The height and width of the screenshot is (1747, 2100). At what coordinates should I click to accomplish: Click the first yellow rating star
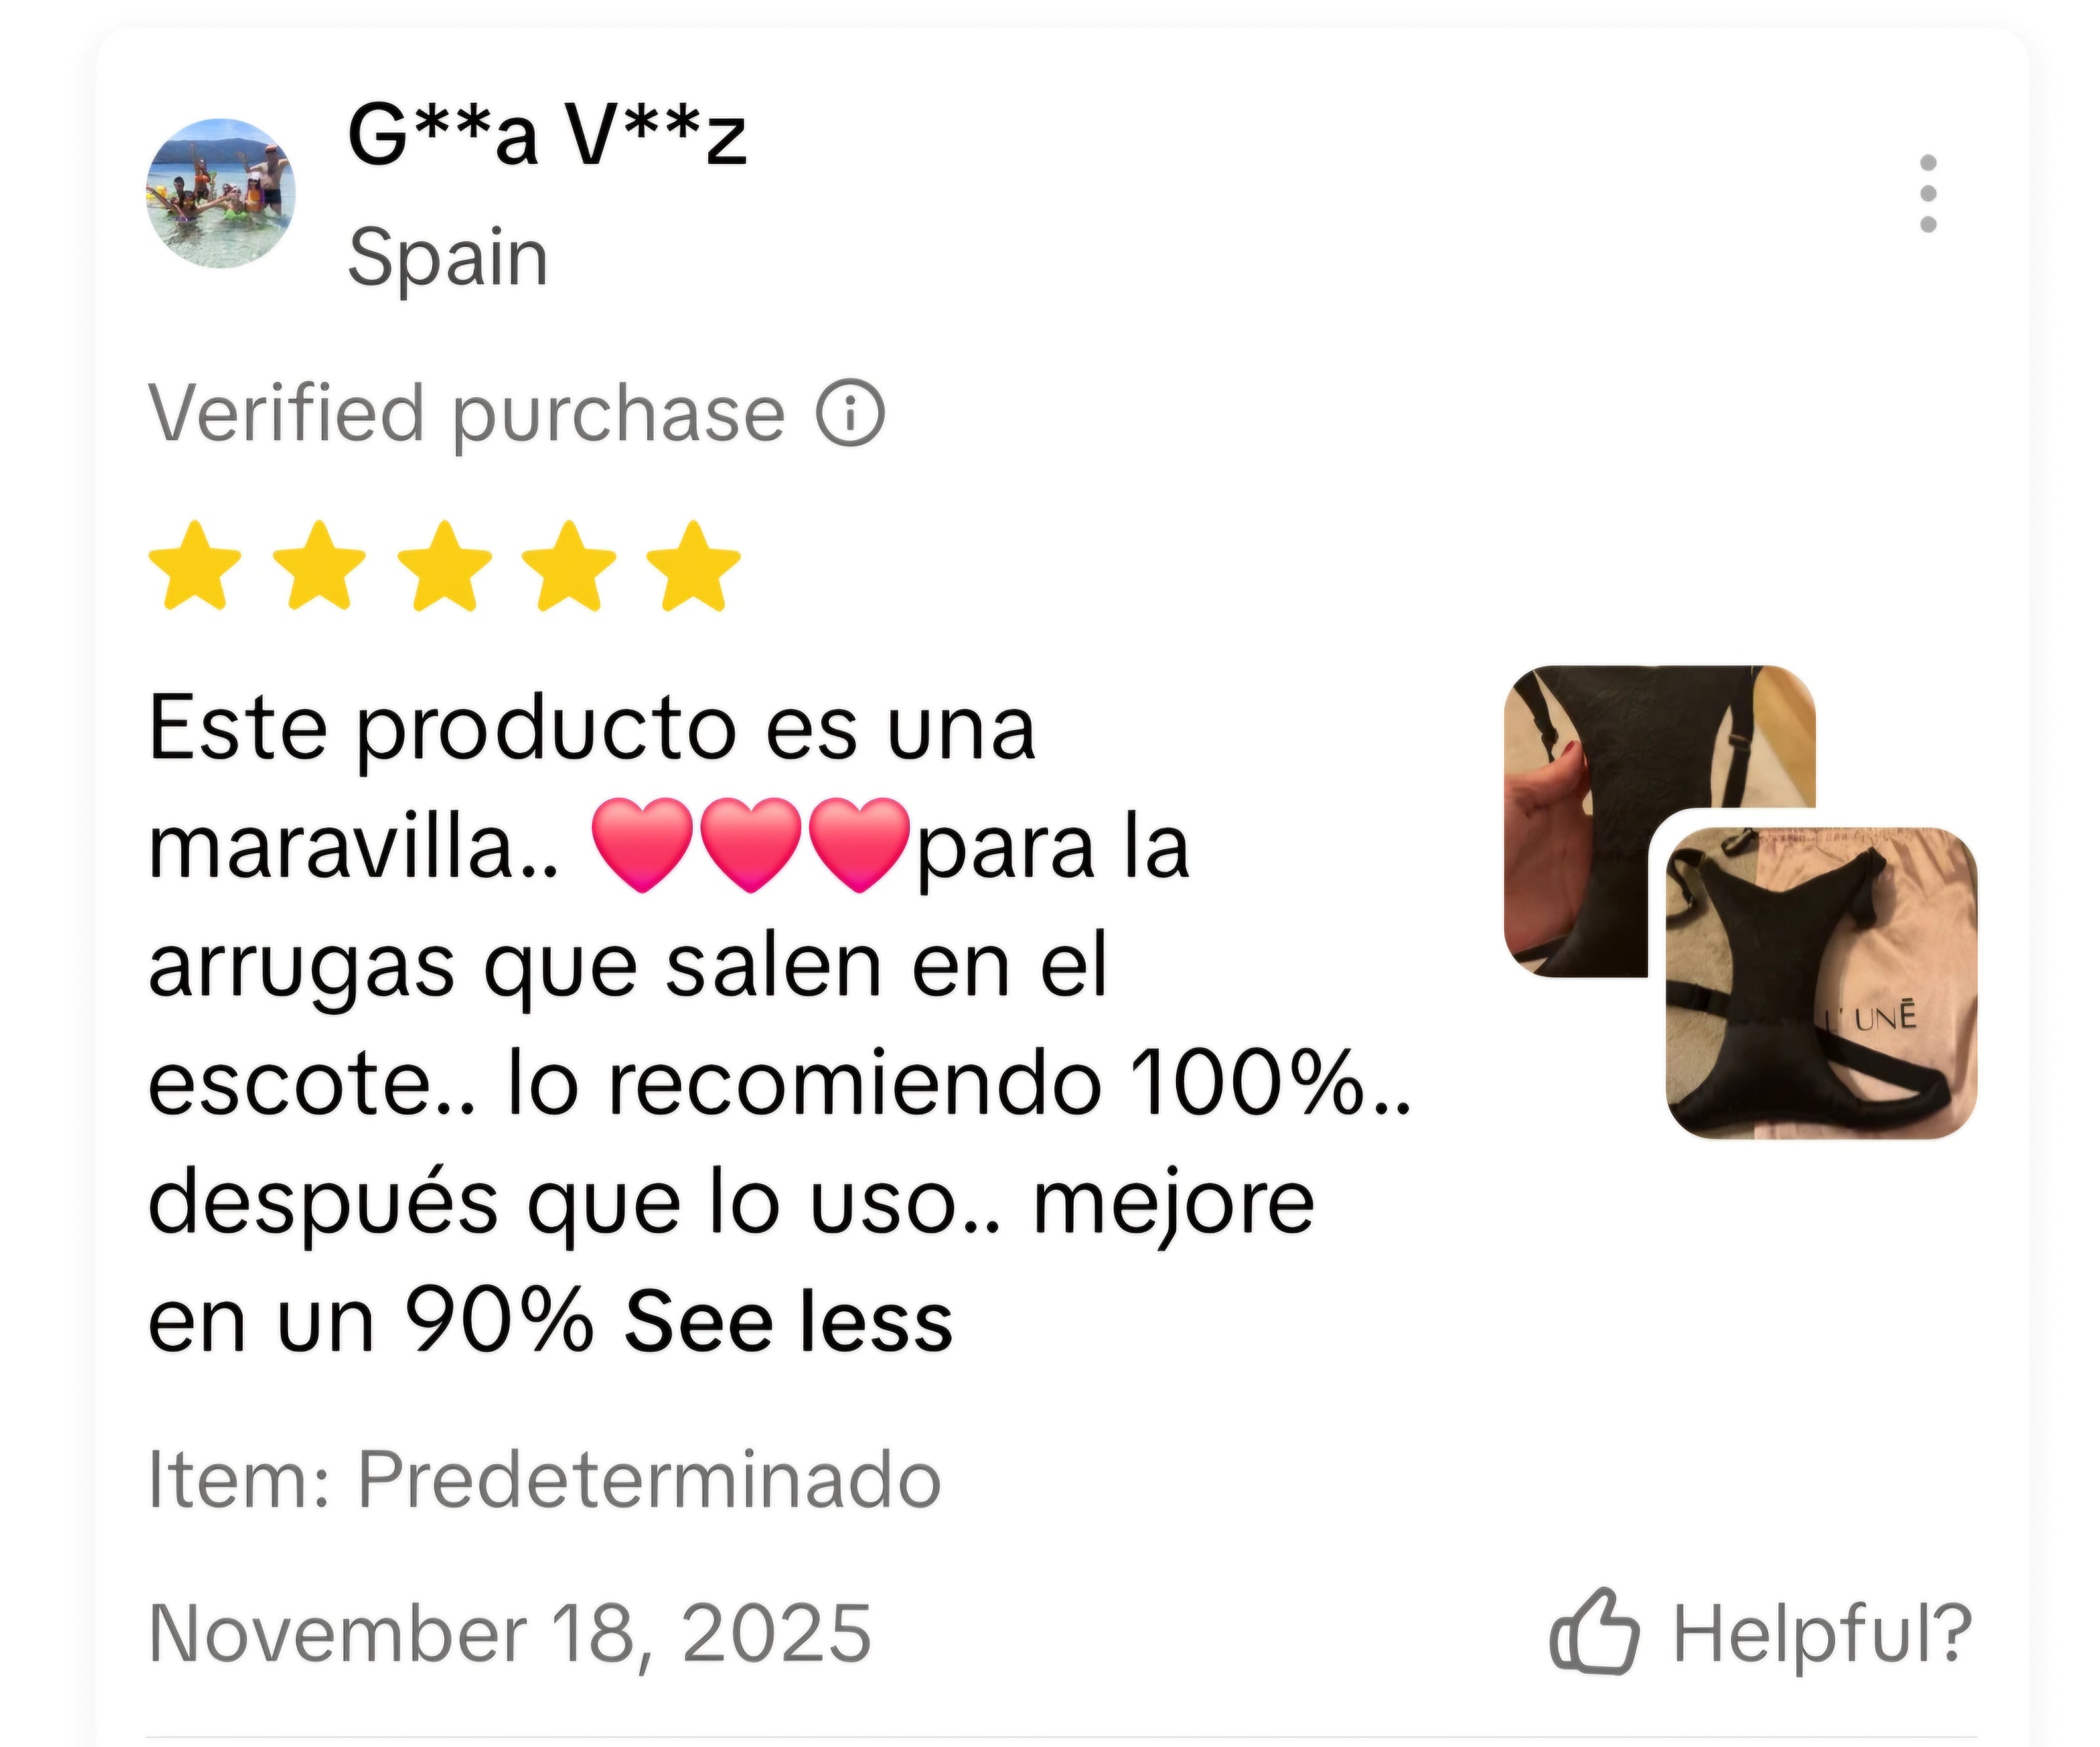[195, 565]
